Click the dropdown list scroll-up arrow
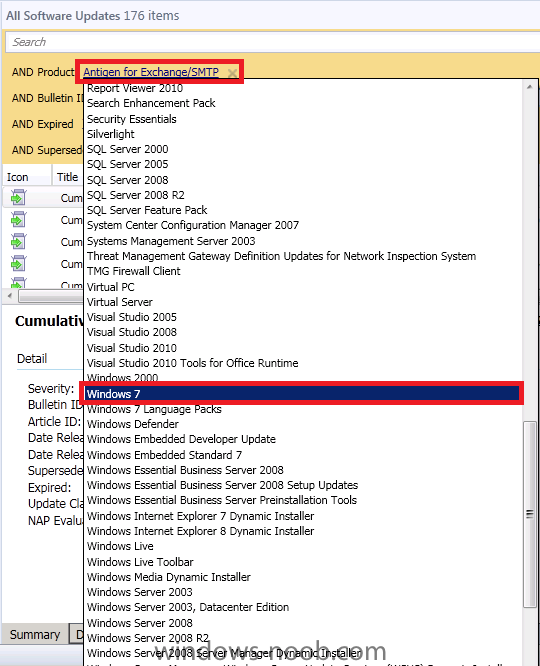Image resolution: width=540 pixels, height=666 pixels. (x=529, y=87)
